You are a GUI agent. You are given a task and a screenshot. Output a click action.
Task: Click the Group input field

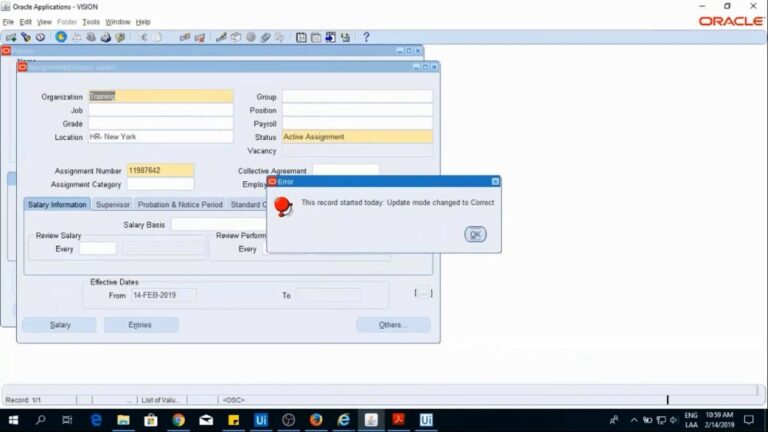[358, 96]
